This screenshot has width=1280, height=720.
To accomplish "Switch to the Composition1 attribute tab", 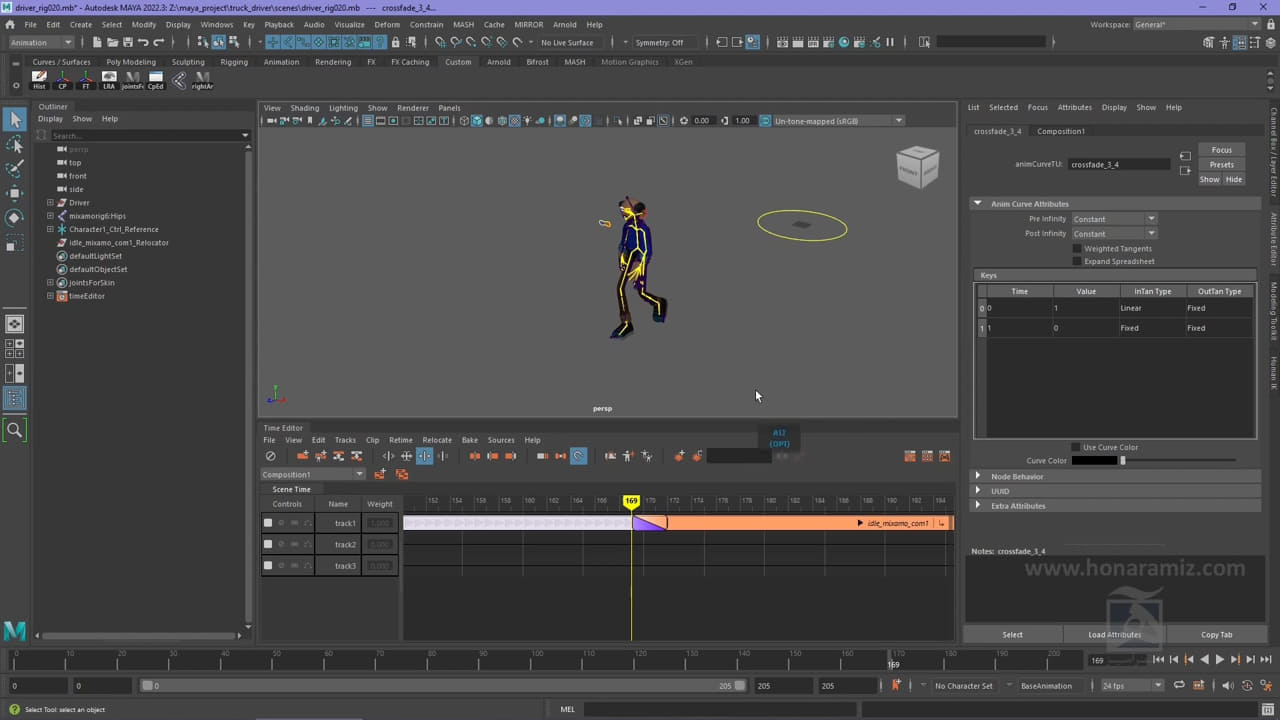I will tap(1061, 131).
